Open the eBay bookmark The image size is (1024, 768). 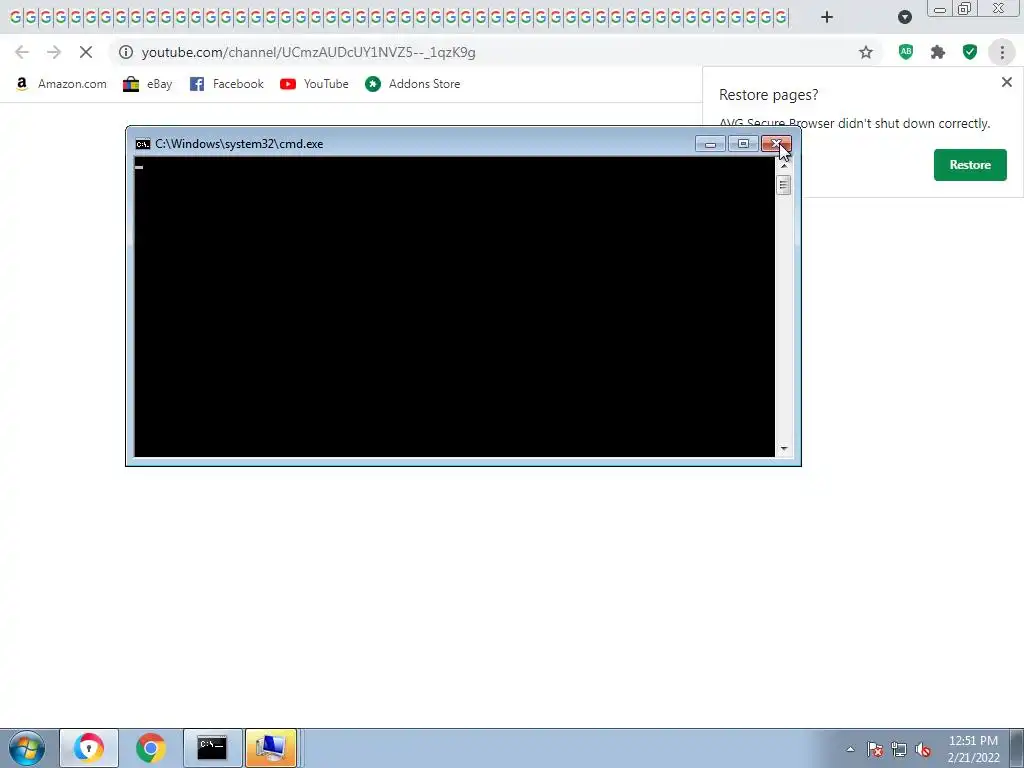(148, 84)
